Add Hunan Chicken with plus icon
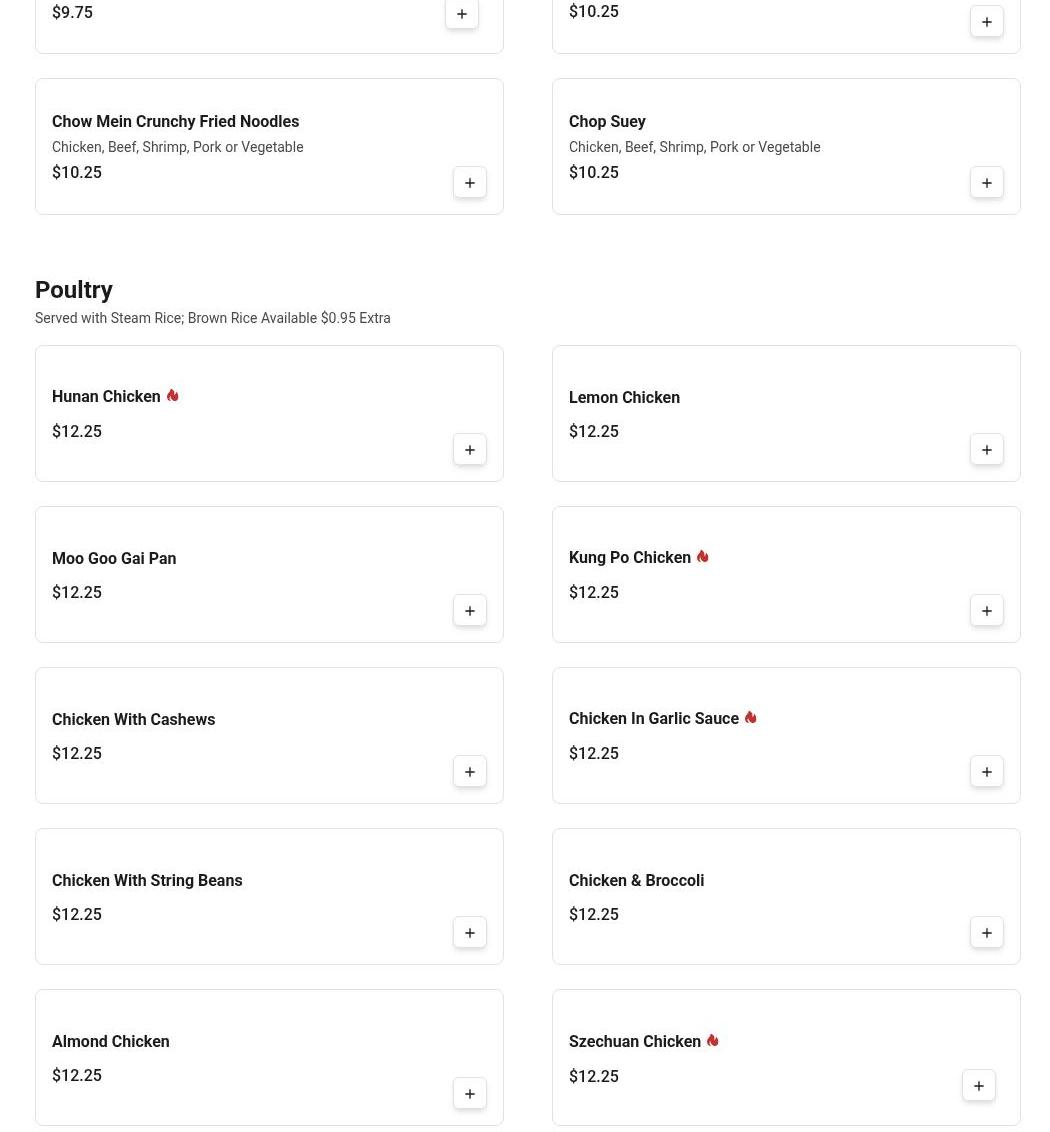Viewport: 1050px width, 1132px height. click(x=470, y=450)
